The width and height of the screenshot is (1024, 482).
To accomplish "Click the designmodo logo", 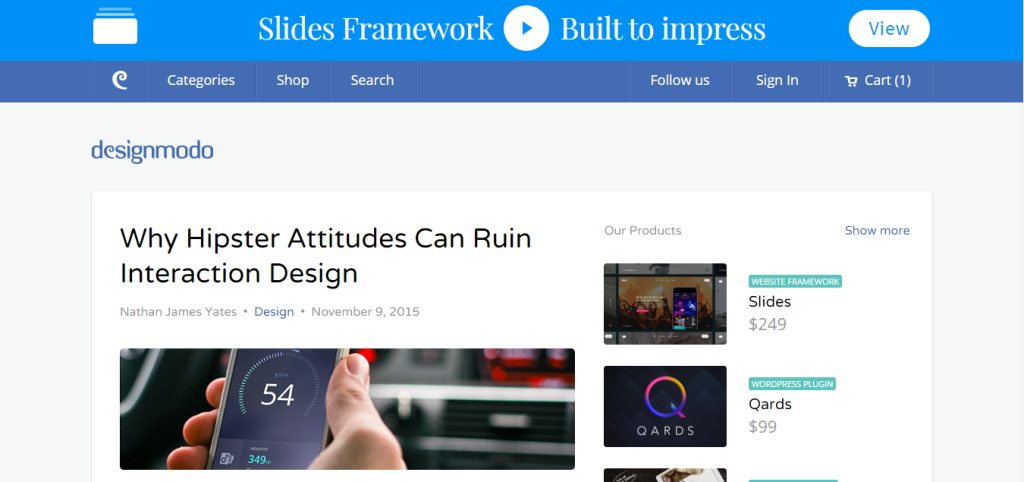I will pos(152,151).
